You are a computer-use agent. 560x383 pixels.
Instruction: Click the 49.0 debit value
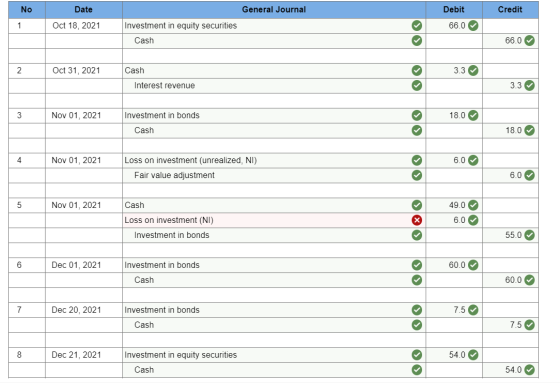click(x=457, y=205)
